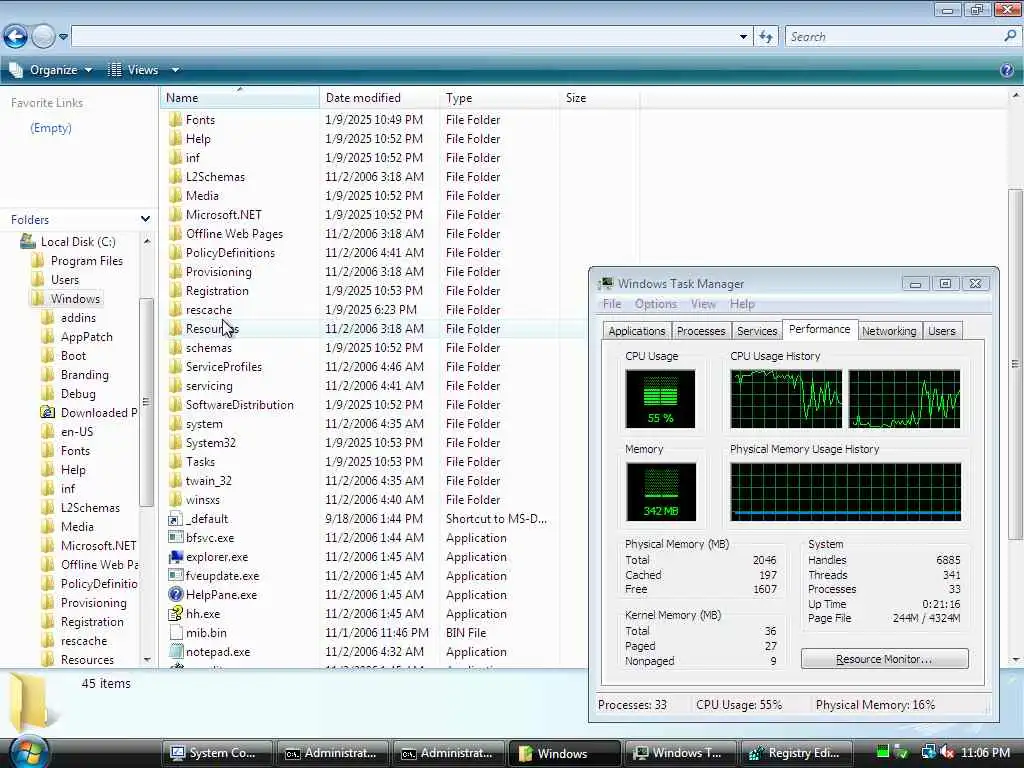Click the file list vertical scrollbar thumb
Viewport: 1024px width, 768px height.
pos(1015,364)
